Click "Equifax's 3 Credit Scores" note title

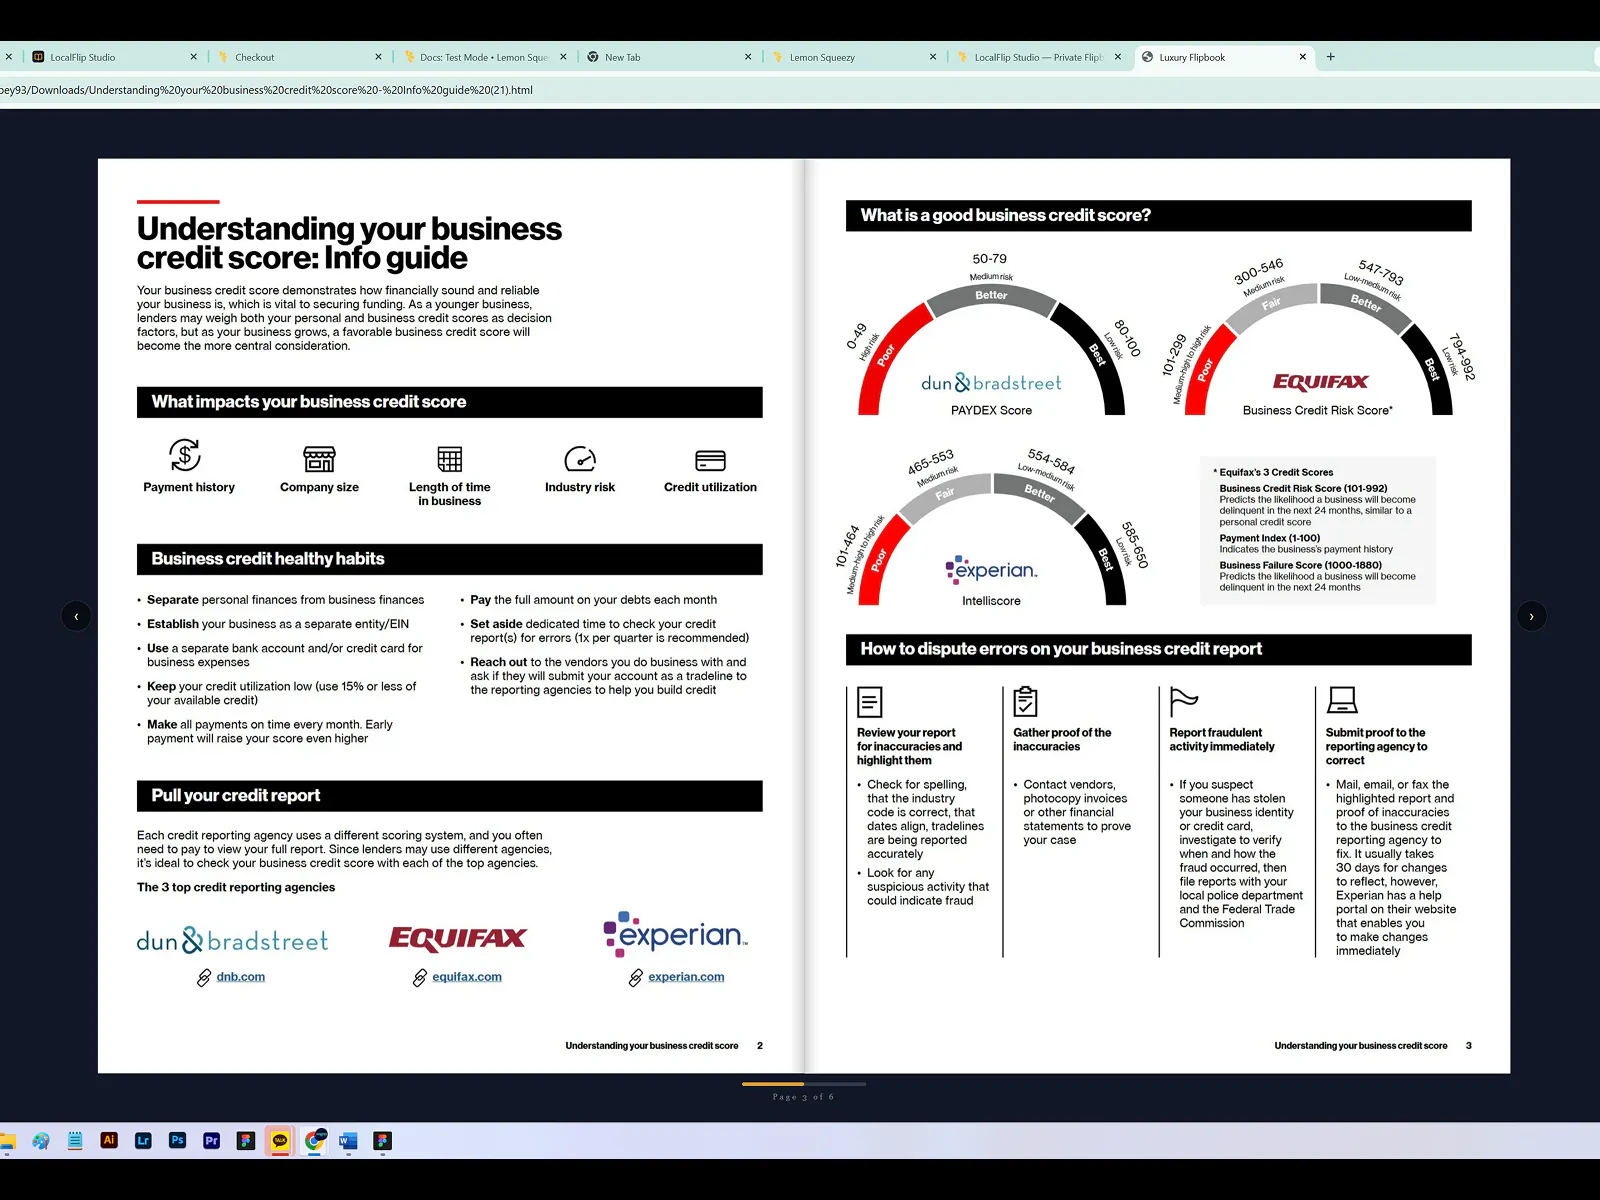1274,472
